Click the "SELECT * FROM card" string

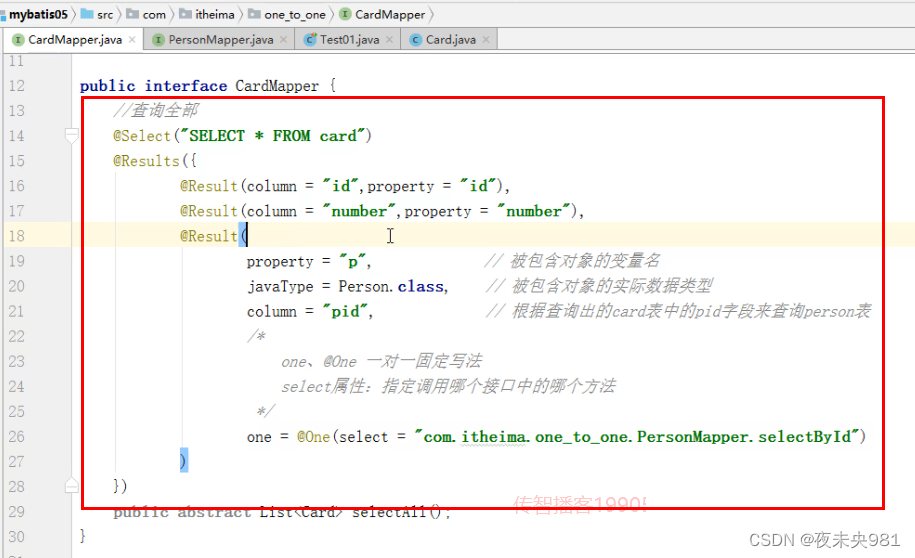click(273, 136)
